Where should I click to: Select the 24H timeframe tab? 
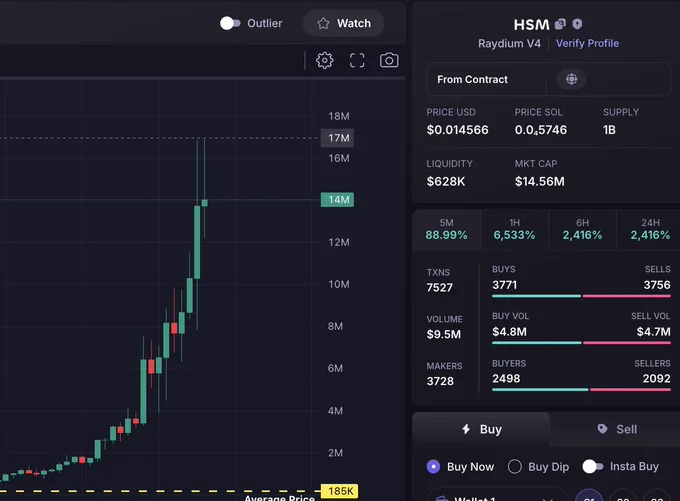tap(650, 229)
